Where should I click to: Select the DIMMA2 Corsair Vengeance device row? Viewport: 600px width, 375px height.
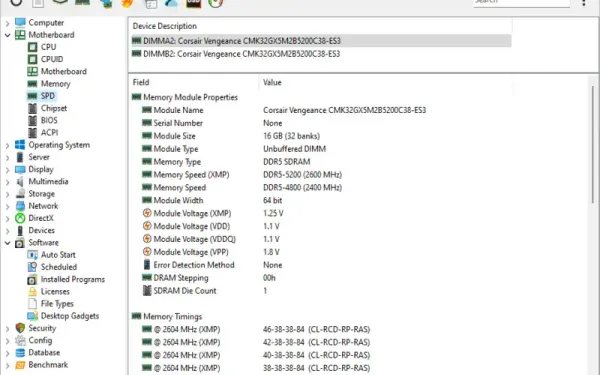coord(321,41)
